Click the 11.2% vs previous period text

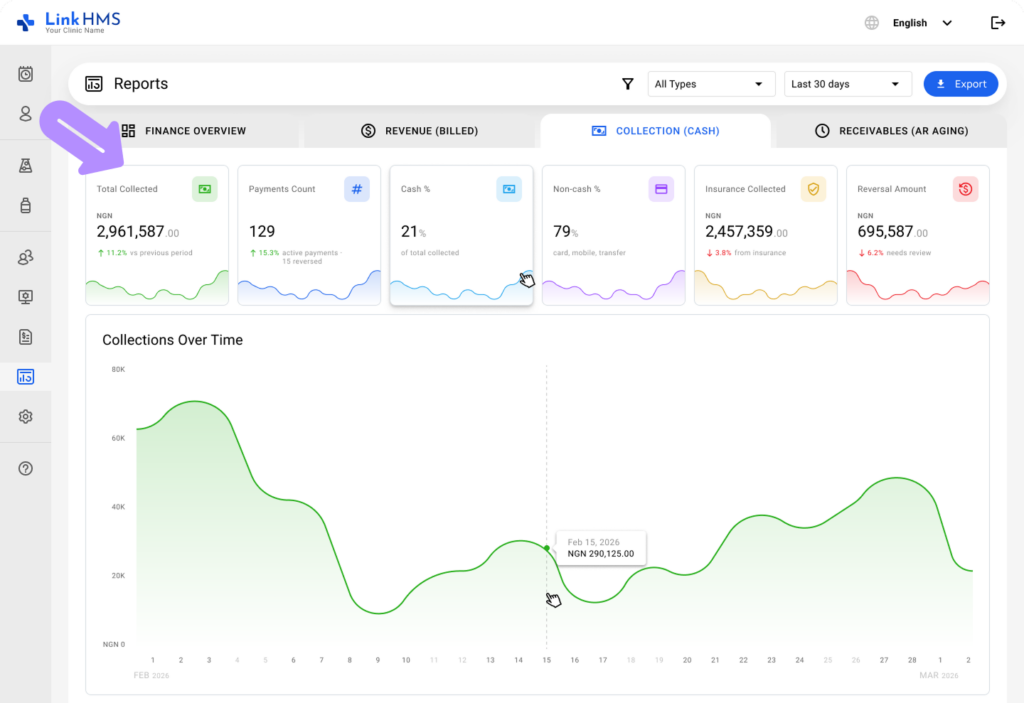(145, 253)
